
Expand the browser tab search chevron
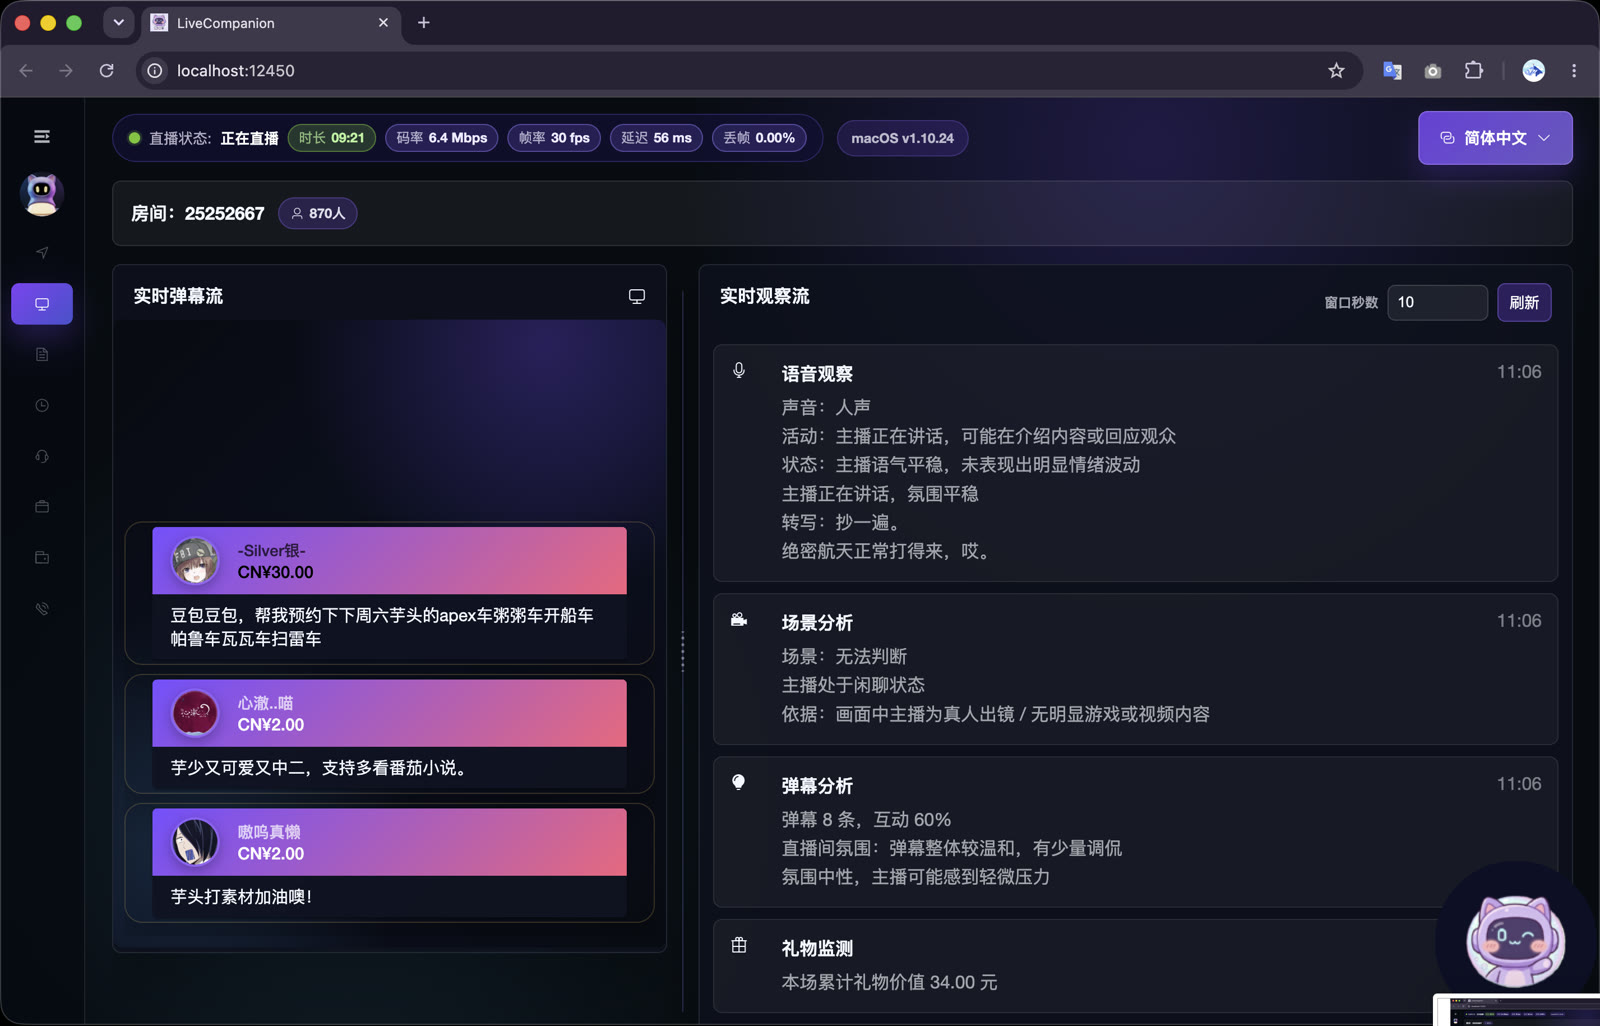118,22
